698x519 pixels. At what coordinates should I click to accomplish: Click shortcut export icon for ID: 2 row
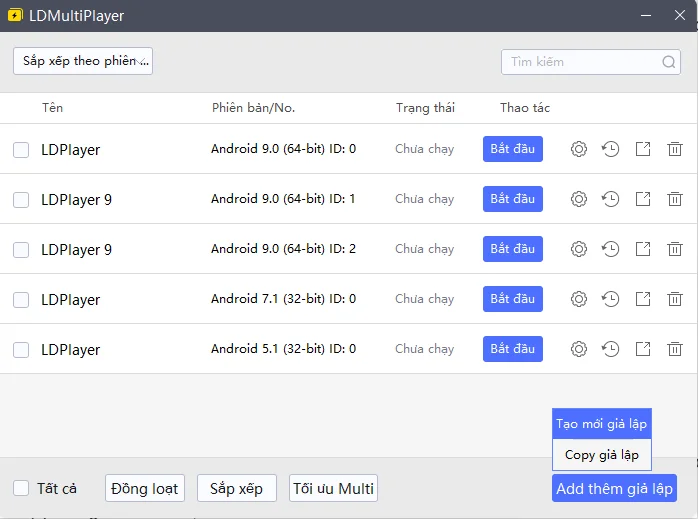(643, 248)
